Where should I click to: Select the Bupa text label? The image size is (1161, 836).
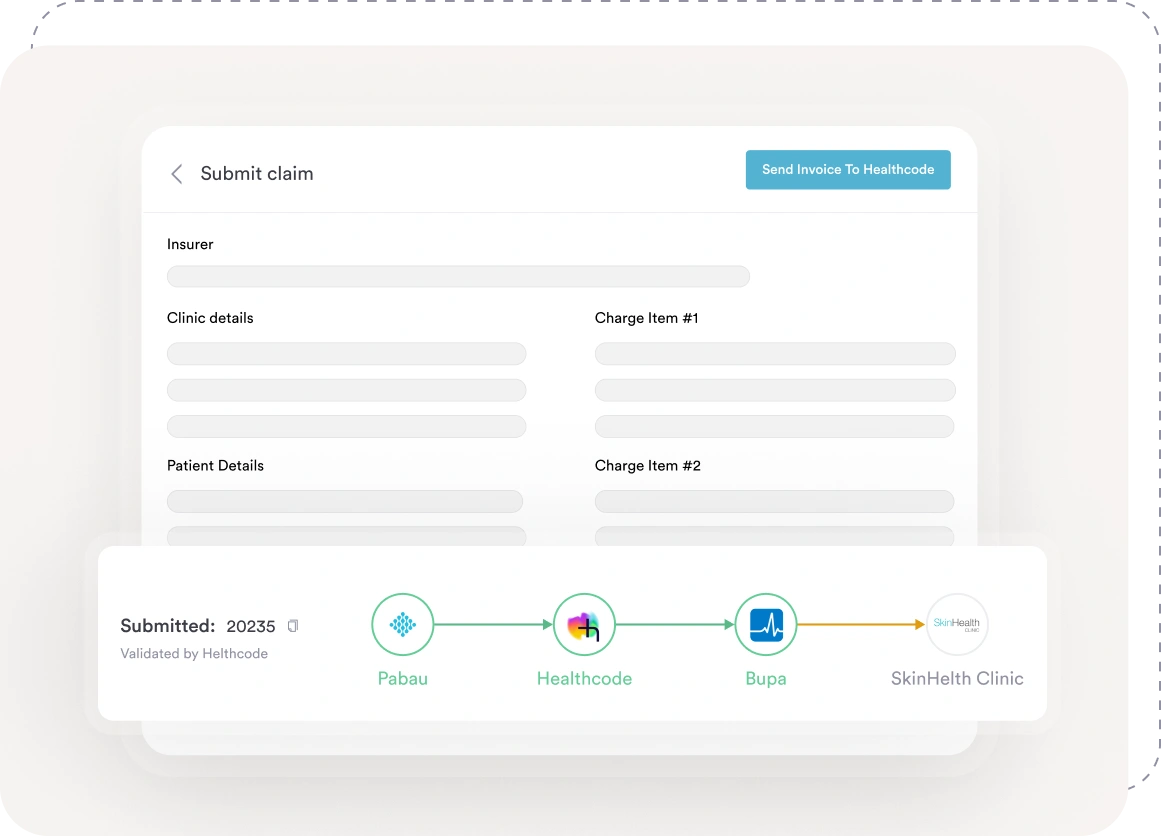[x=765, y=679]
